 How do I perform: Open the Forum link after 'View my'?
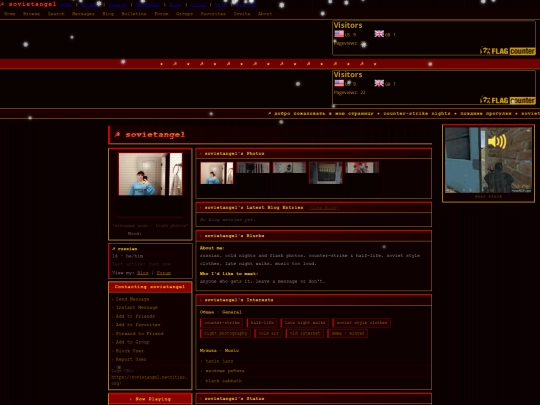(x=164, y=273)
